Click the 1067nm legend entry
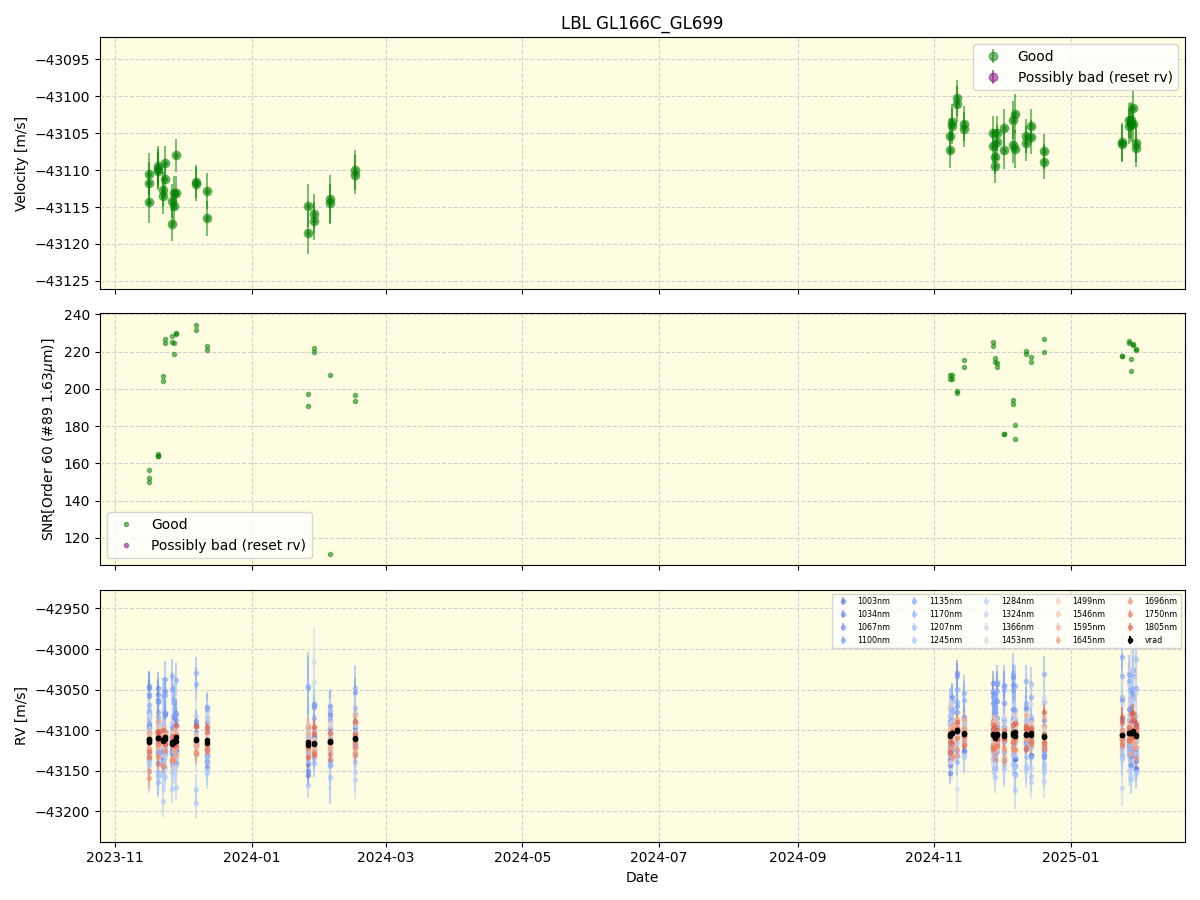 [873, 627]
